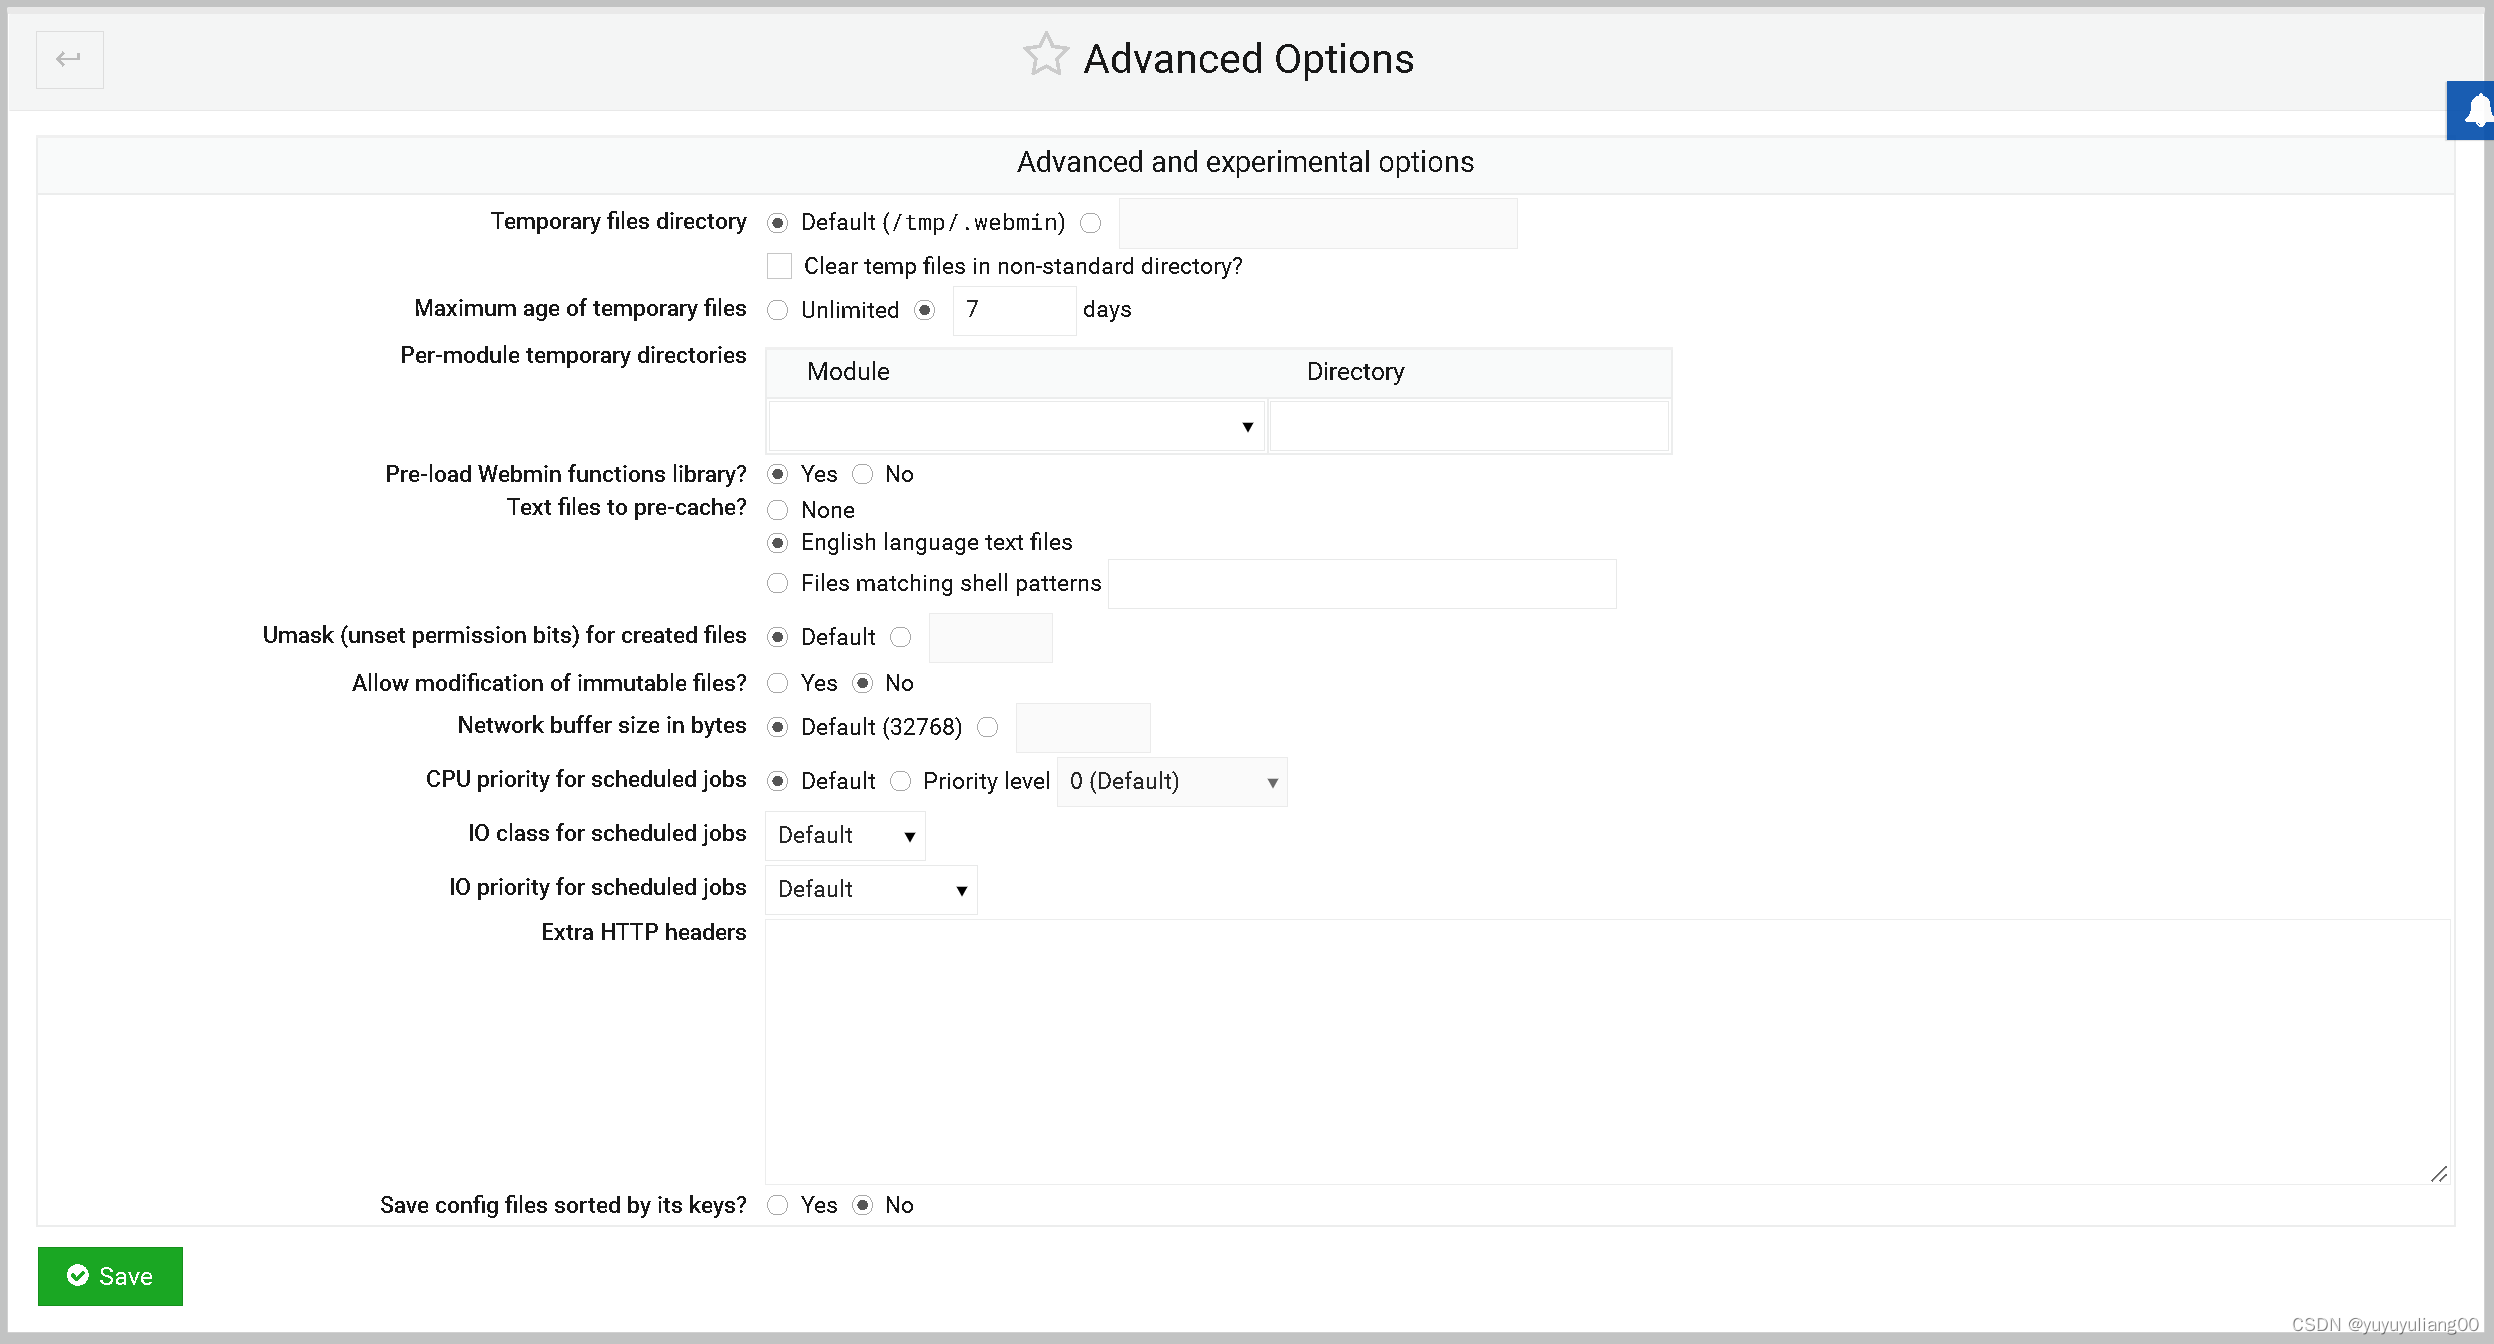Select Priority level for CPU scheduled jobs

click(x=901, y=781)
